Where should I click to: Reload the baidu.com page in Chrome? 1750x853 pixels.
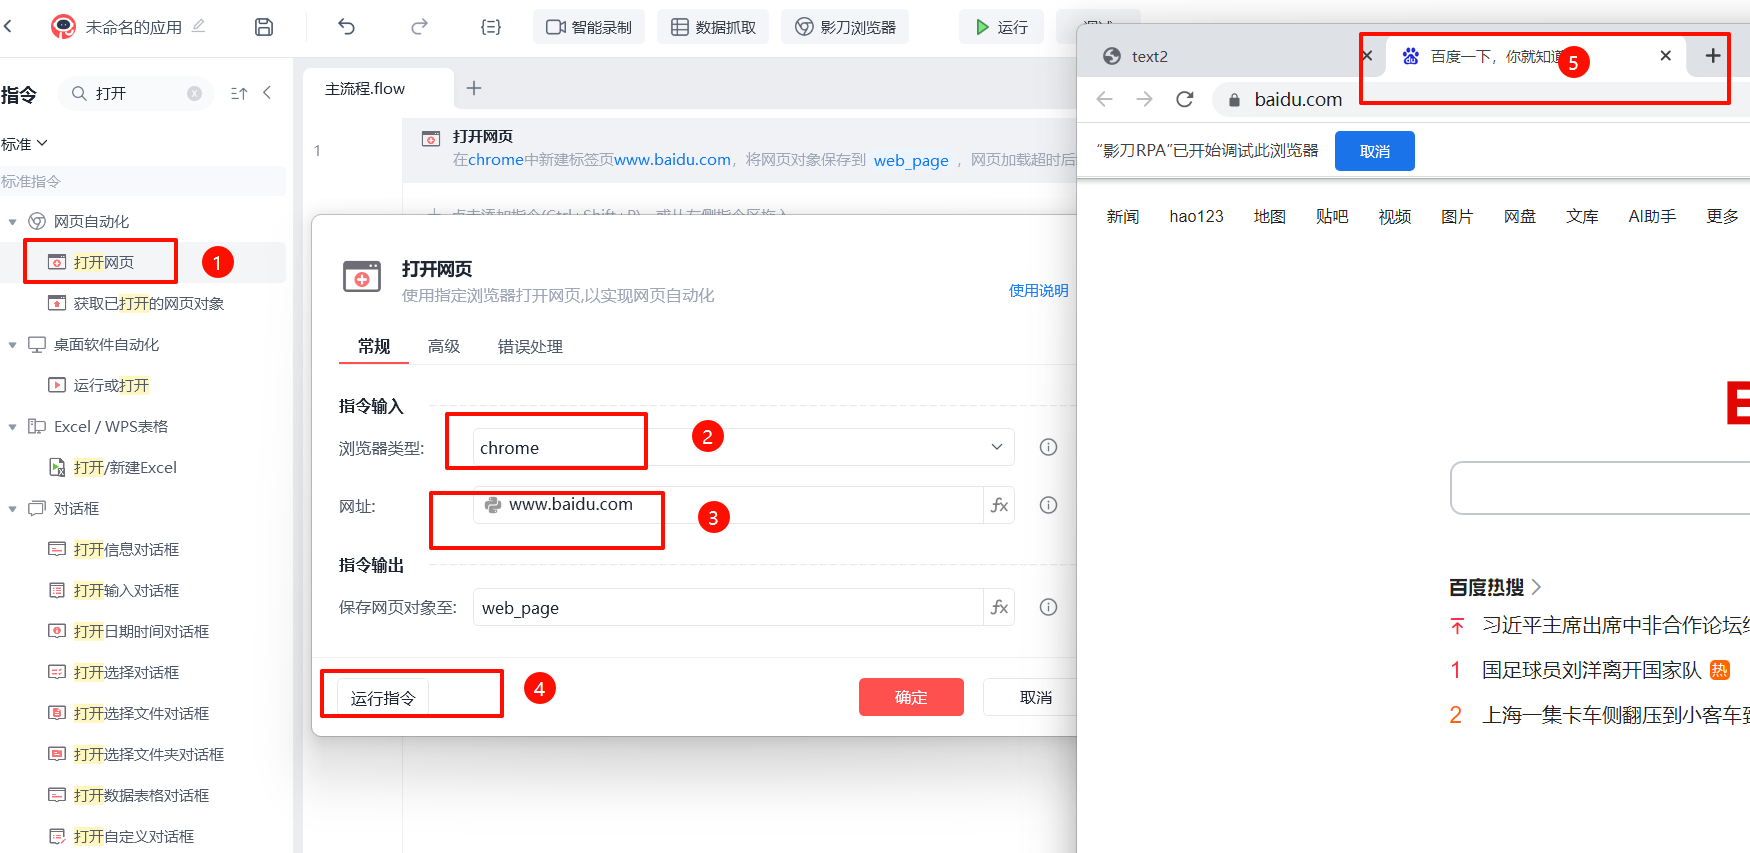point(1185,99)
